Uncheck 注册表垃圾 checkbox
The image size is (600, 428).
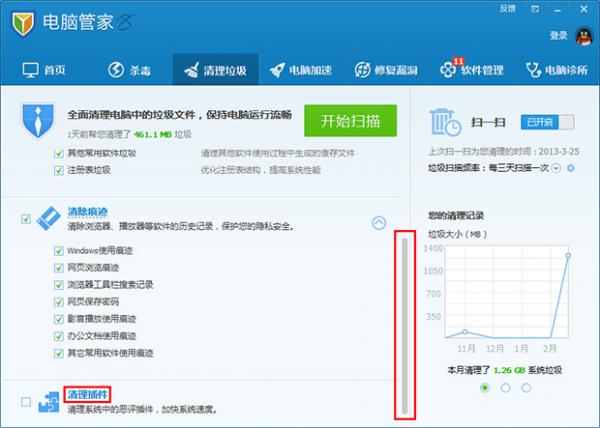[x=59, y=171]
